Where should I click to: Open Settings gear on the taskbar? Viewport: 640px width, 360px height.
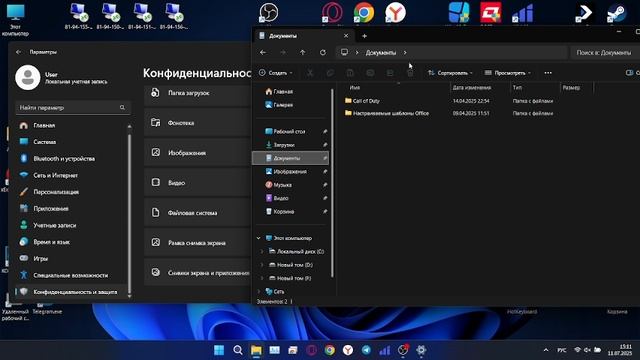421,350
